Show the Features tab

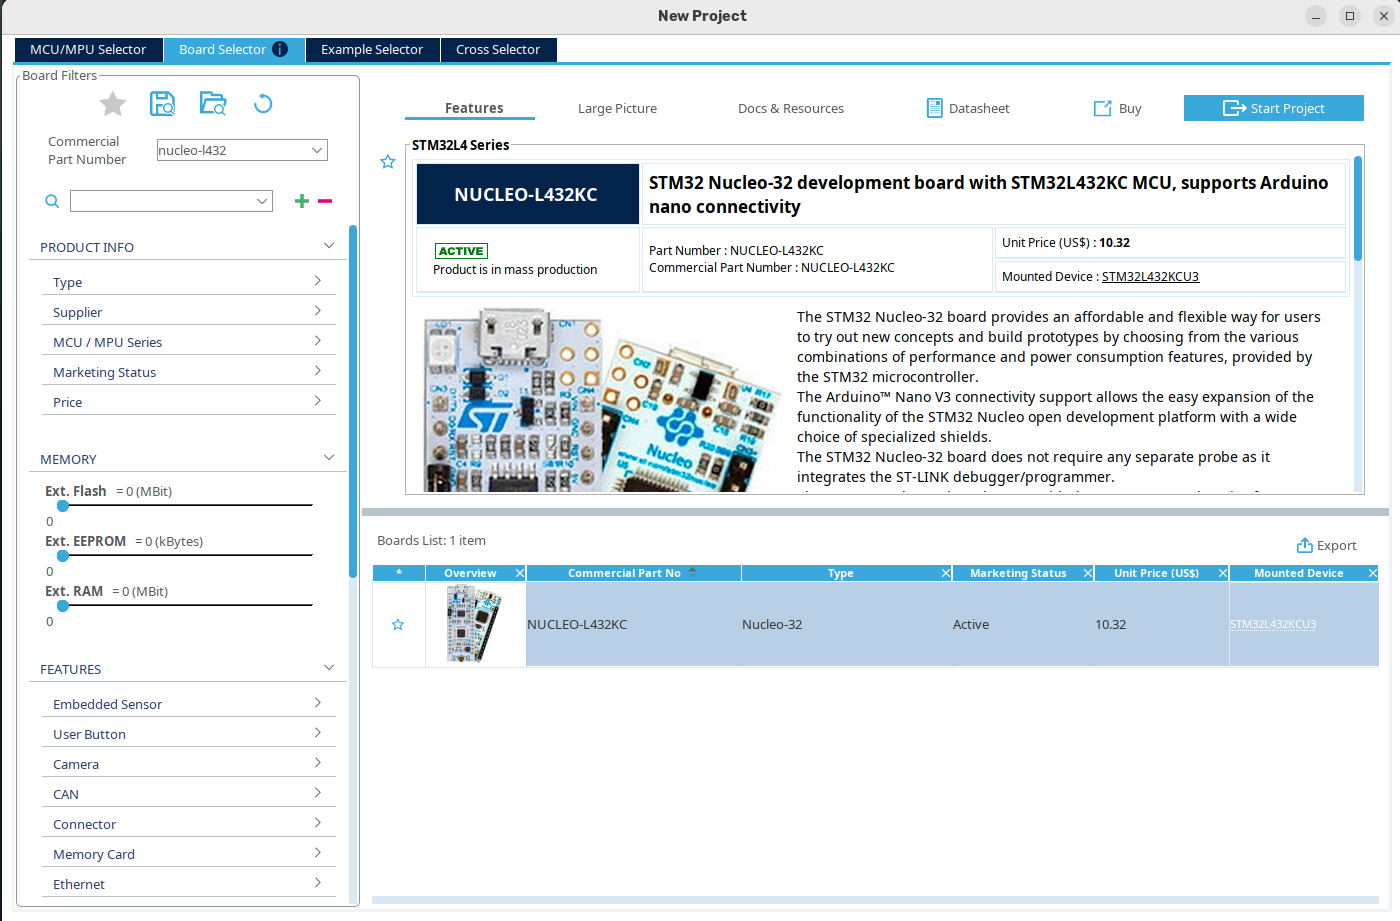point(474,108)
